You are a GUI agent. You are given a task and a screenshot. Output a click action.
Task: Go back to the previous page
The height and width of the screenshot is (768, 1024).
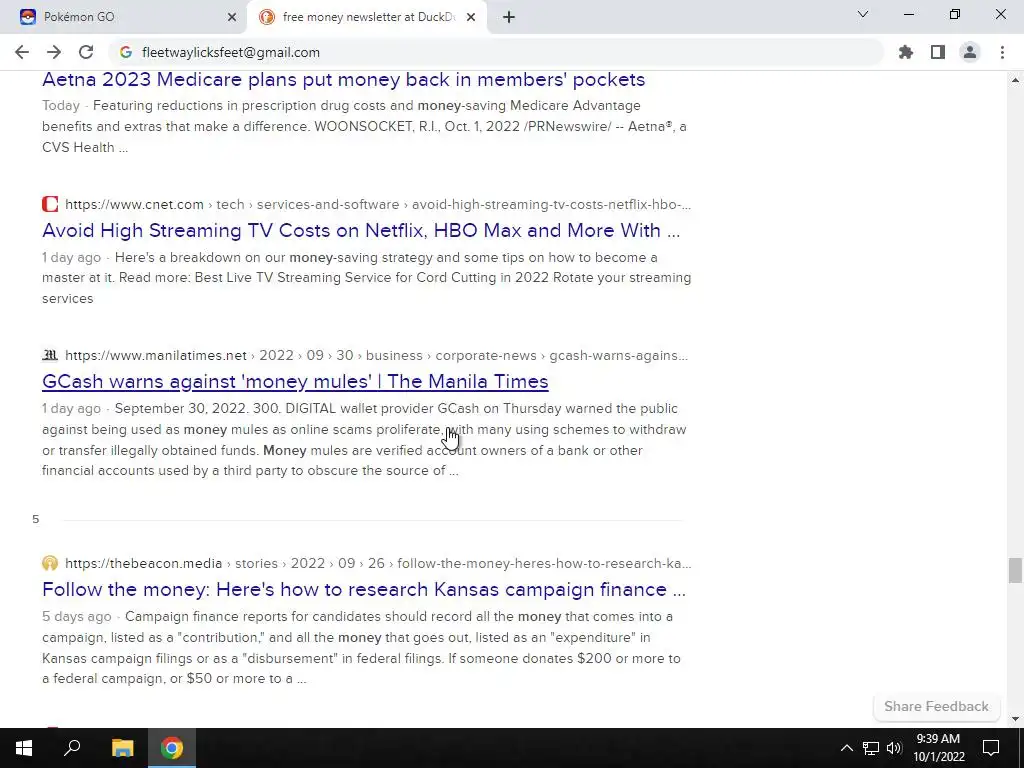(22, 52)
